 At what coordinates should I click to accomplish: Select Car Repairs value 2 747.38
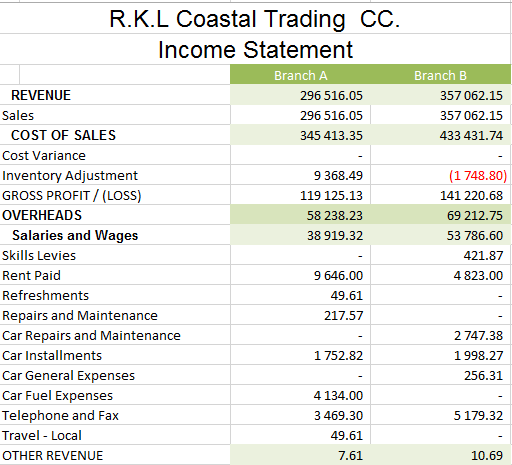[x=478, y=336]
